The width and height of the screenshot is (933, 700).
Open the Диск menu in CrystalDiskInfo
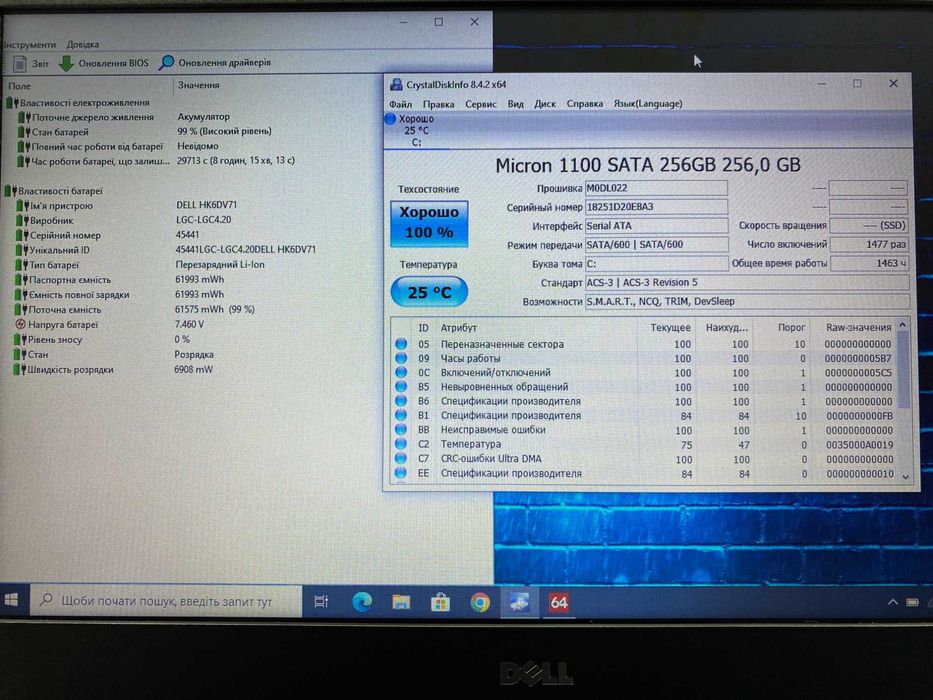pyautogui.click(x=544, y=104)
